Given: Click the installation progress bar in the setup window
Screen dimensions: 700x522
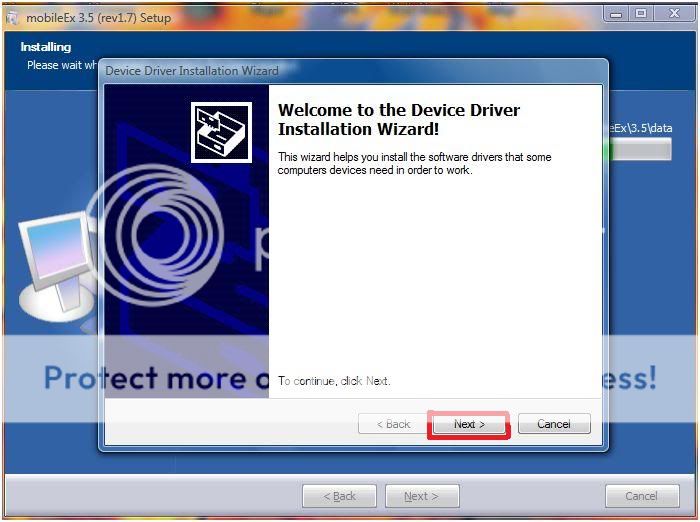Looking at the screenshot, I should point(640,149).
